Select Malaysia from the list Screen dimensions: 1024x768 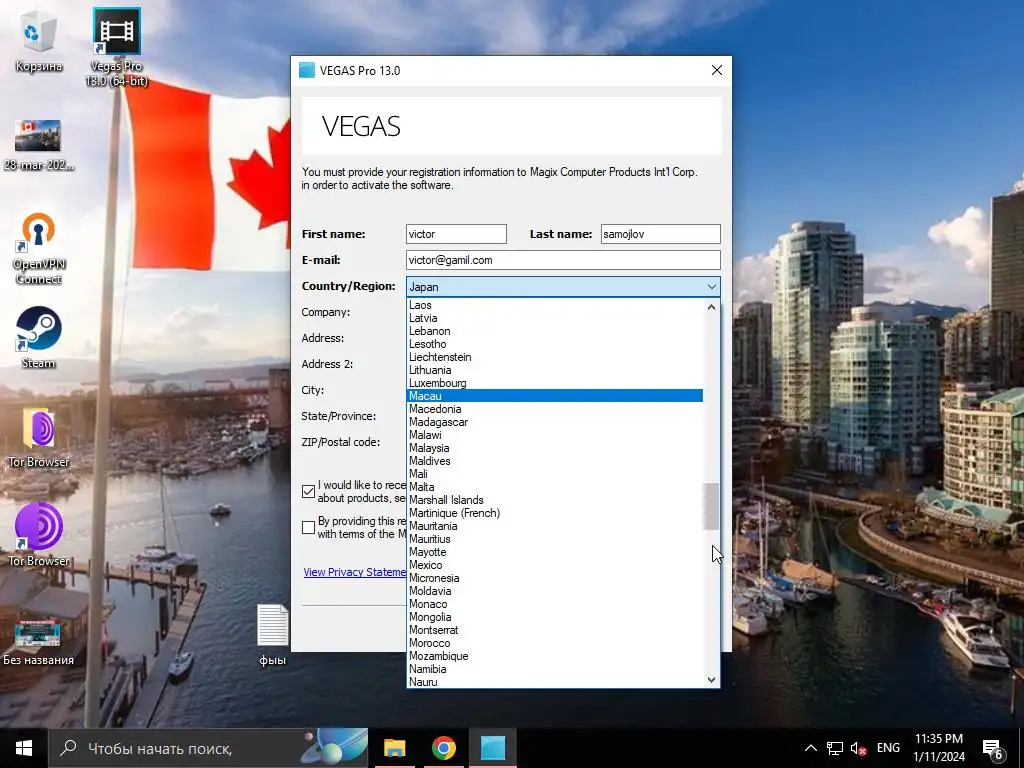[554, 448]
